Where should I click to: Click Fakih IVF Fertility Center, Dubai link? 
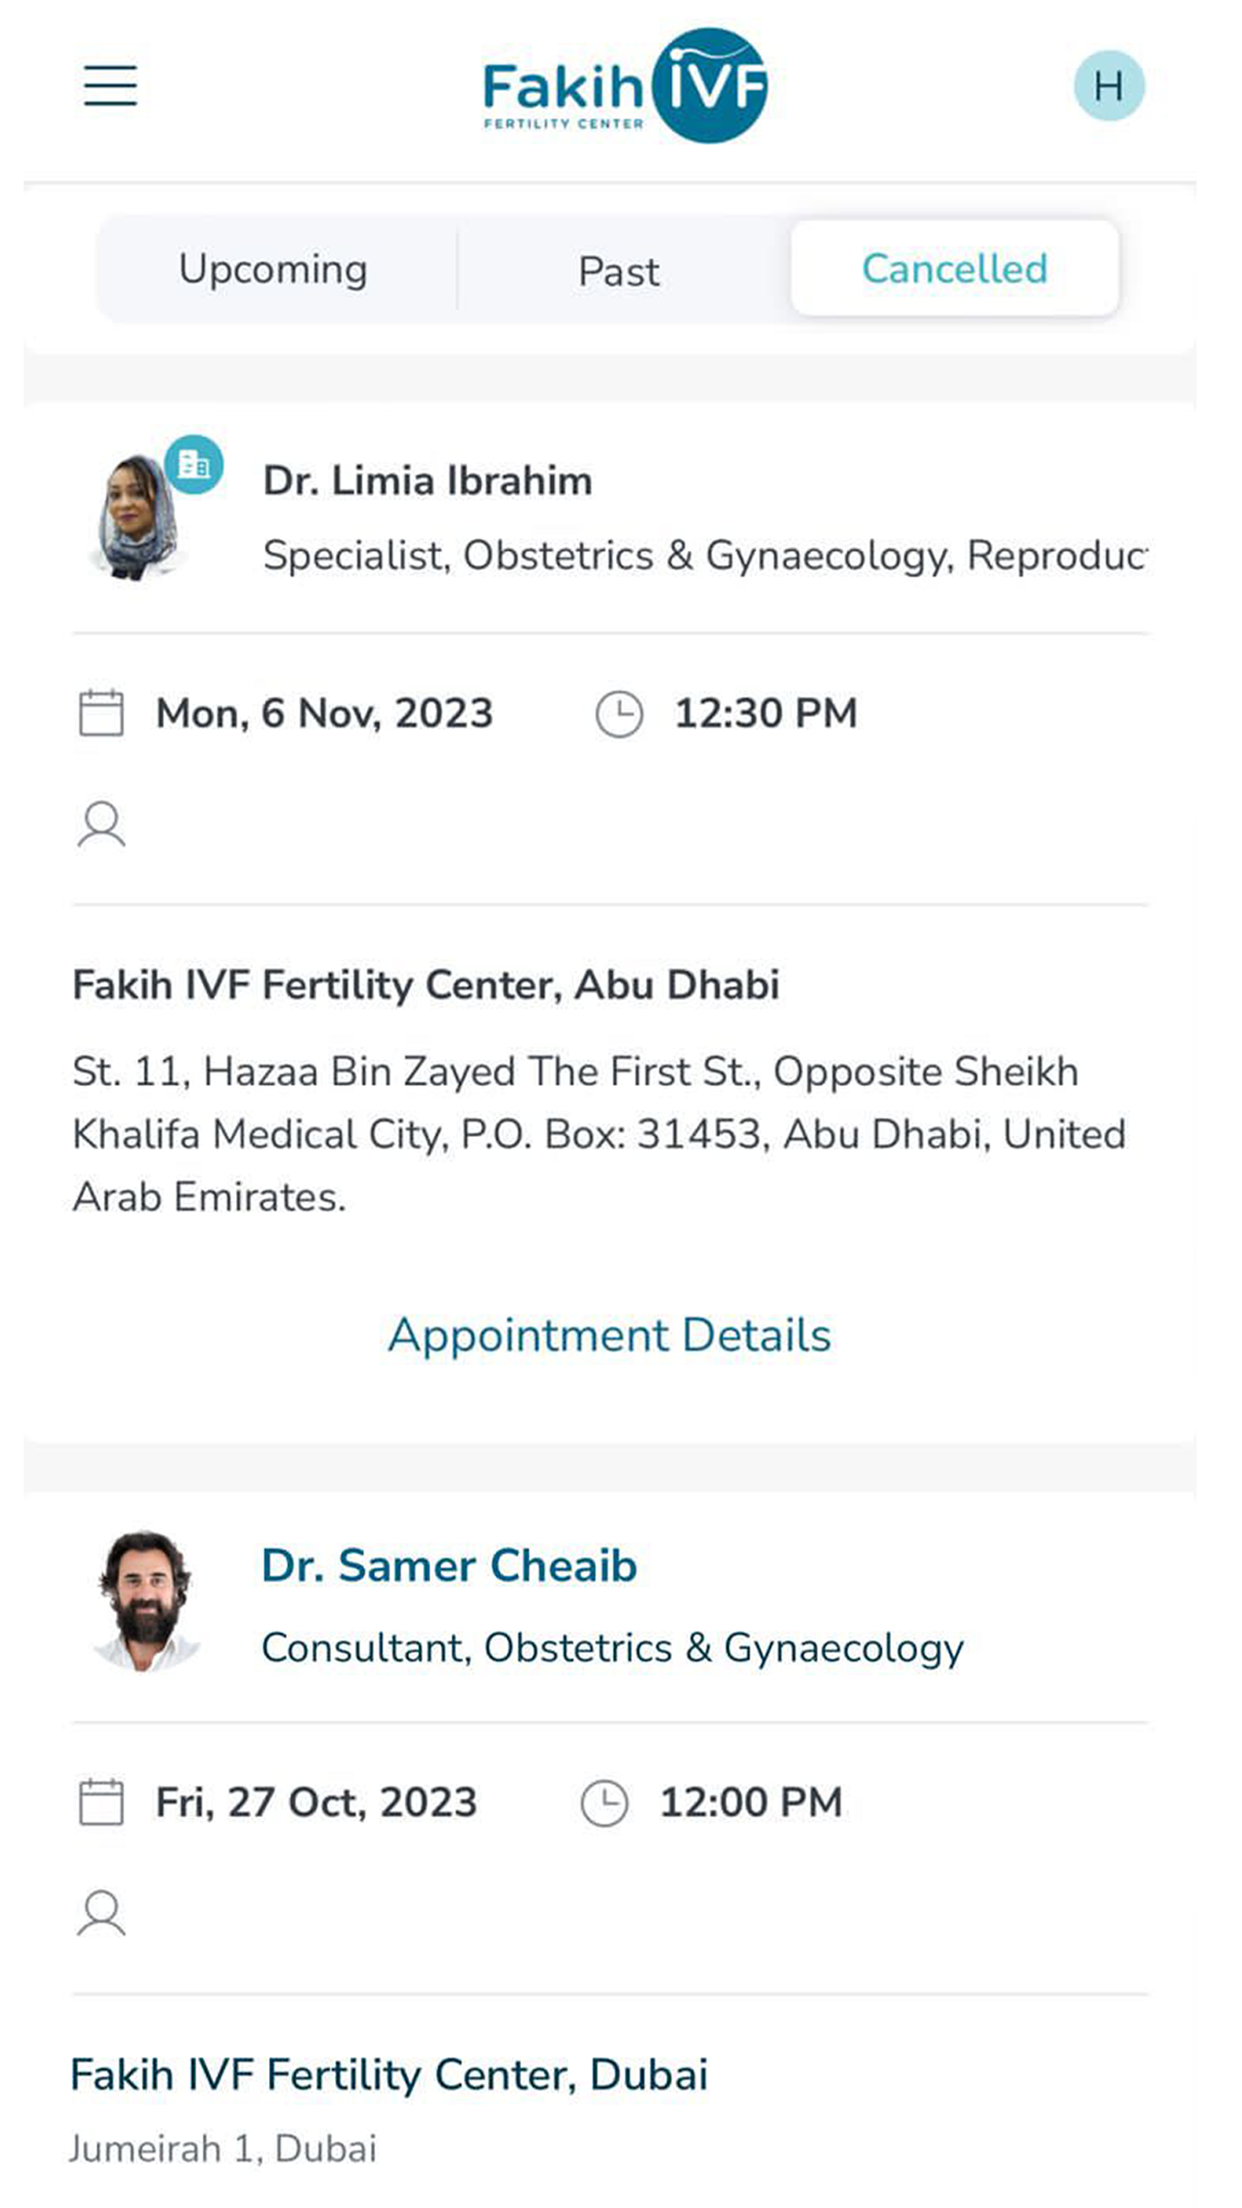[389, 2075]
